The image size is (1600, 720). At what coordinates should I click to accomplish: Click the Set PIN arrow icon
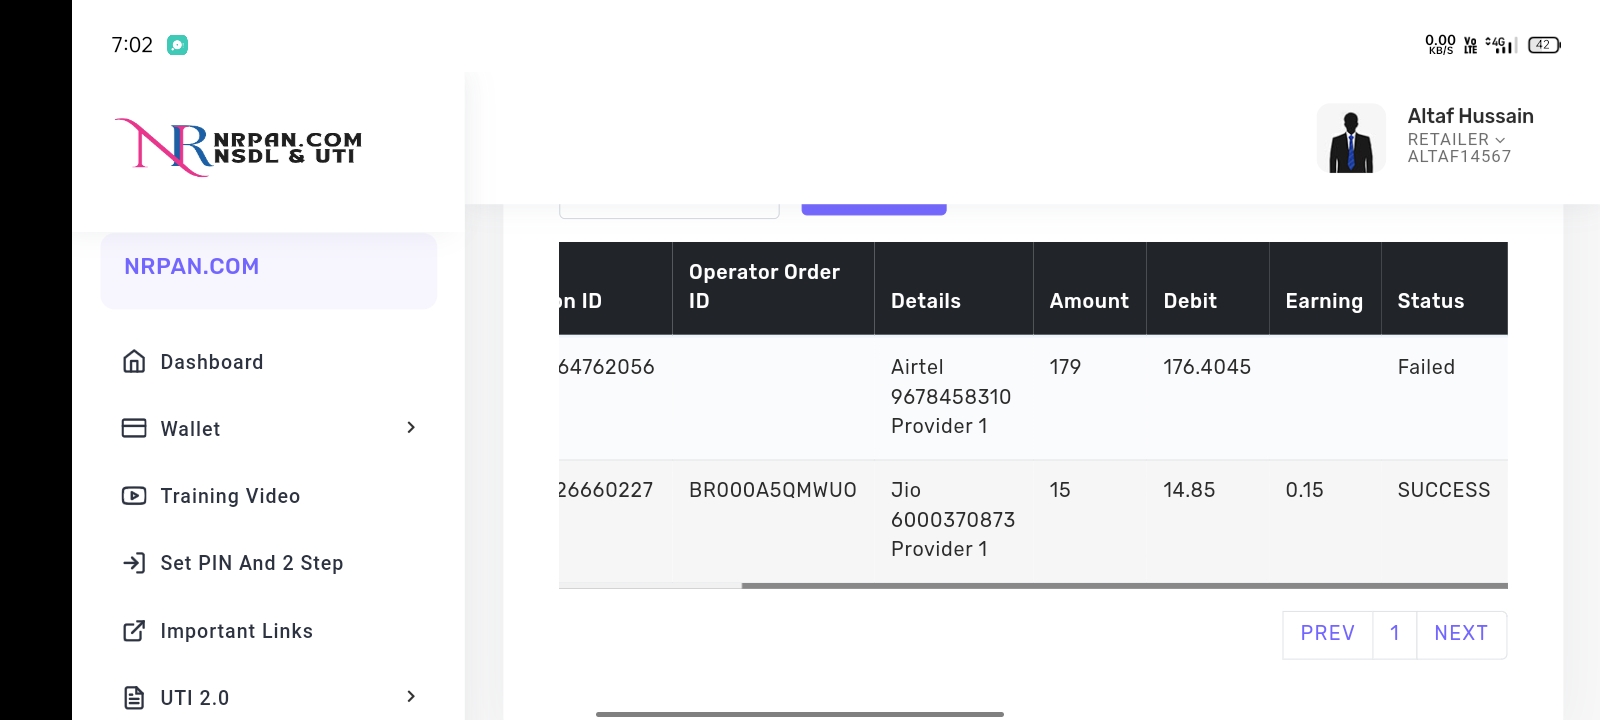click(x=134, y=563)
